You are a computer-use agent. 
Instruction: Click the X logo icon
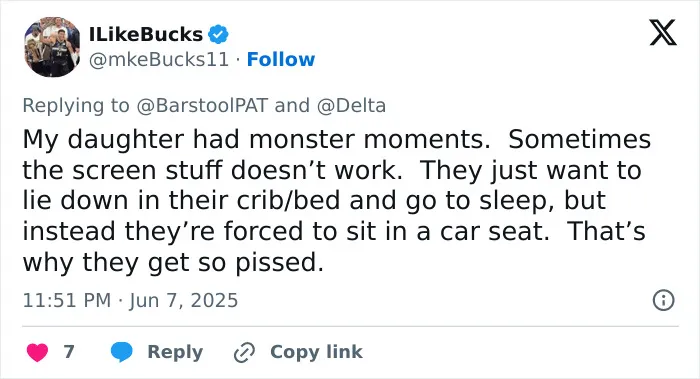tap(663, 32)
